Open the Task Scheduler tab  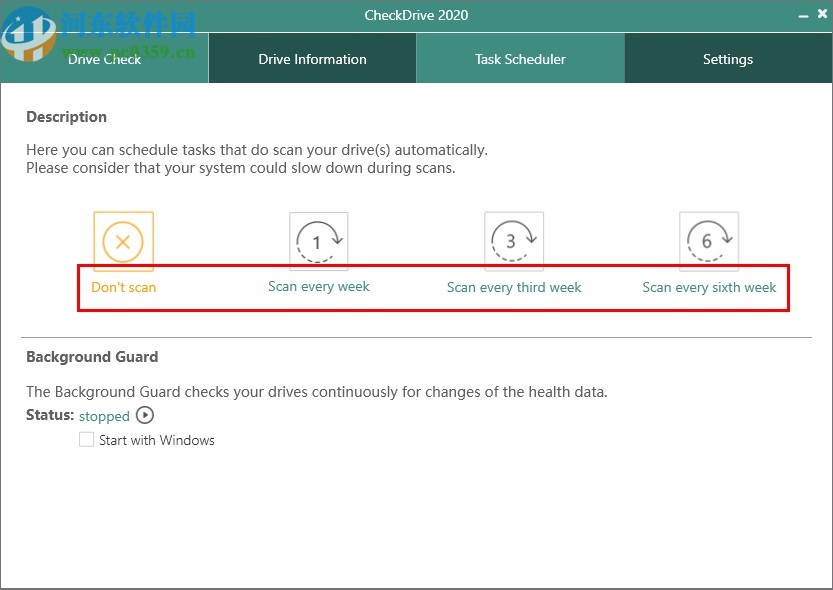pyautogui.click(x=521, y=58)
